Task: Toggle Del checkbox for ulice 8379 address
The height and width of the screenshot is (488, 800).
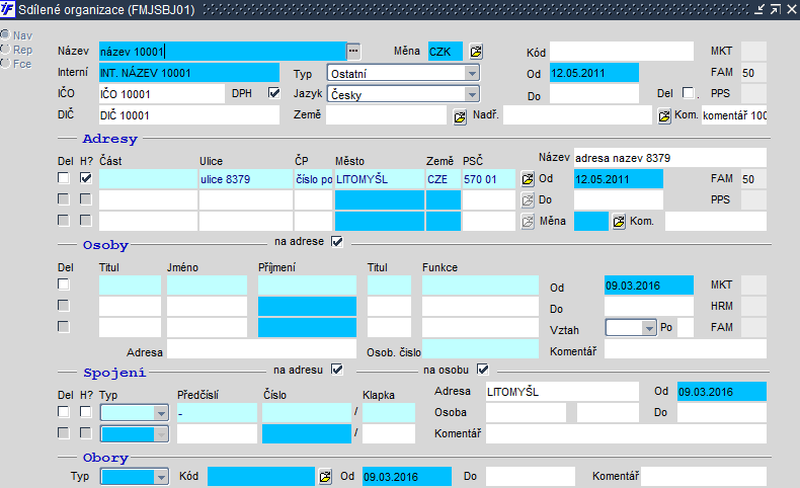Action: [63, 178]
